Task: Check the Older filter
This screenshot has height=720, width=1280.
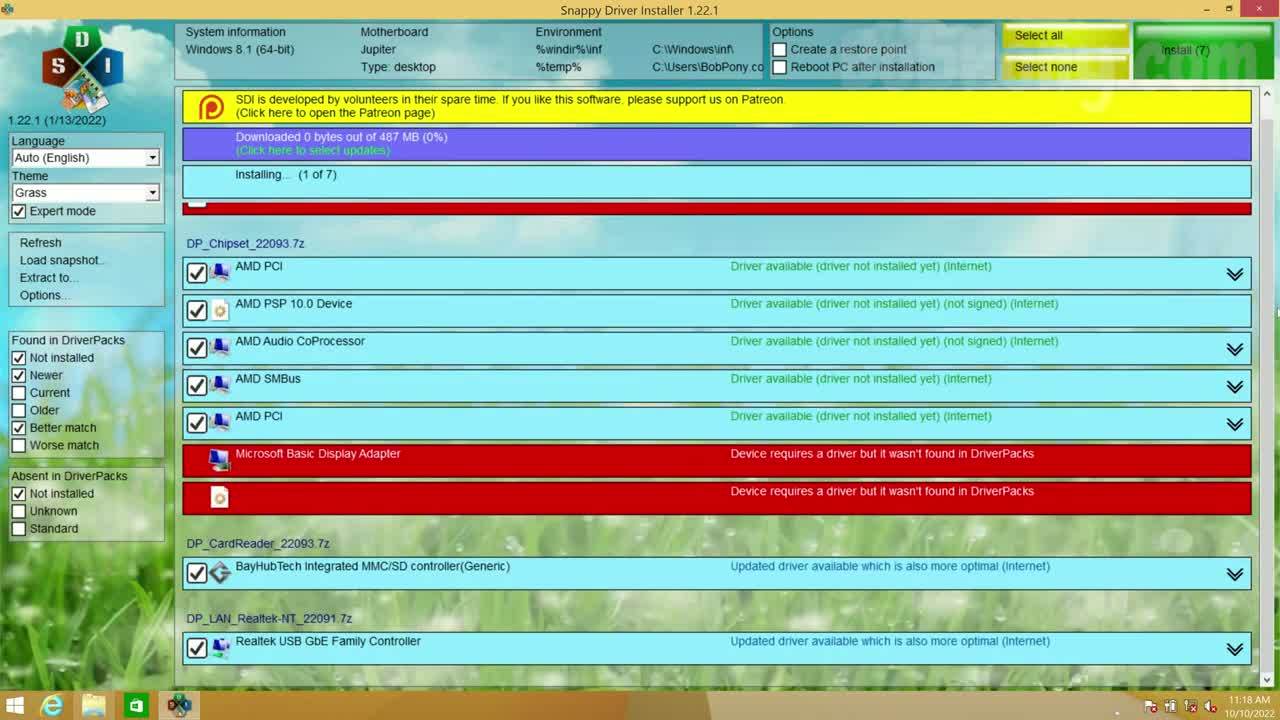Action: [x=19, y=411]
